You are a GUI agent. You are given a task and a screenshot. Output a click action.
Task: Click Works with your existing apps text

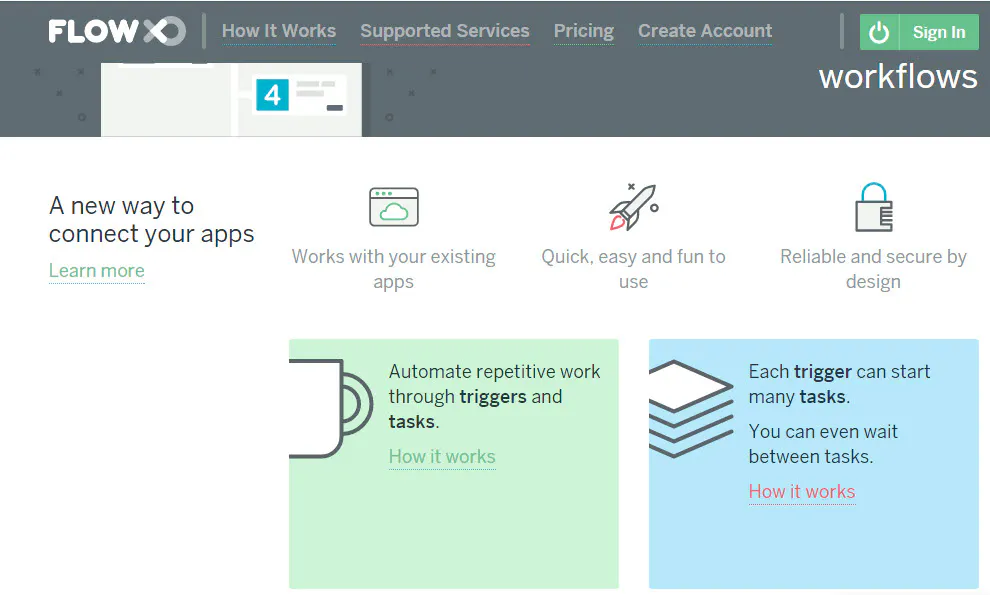(x=393, y=269)
